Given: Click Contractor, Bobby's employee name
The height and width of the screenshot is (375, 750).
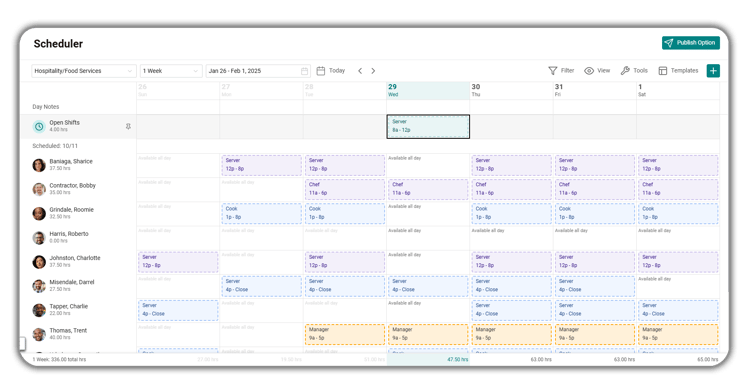Looking at the screenshot, I should click(x=73, y=186).
